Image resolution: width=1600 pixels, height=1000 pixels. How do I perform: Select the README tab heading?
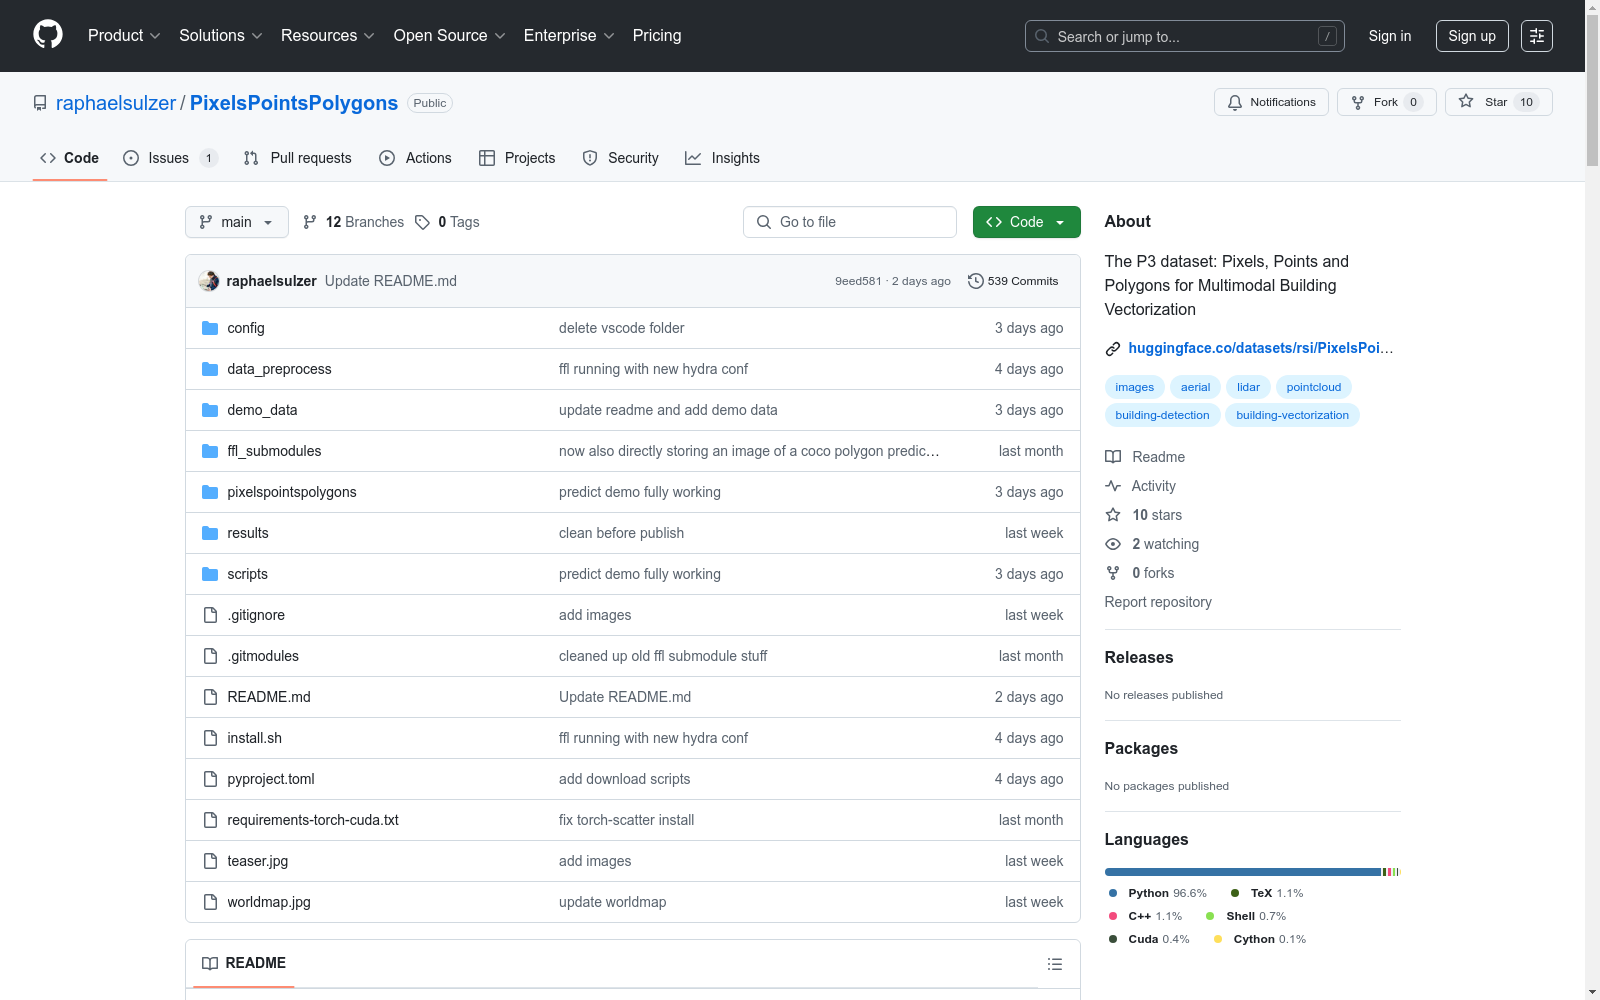point(244,963)
